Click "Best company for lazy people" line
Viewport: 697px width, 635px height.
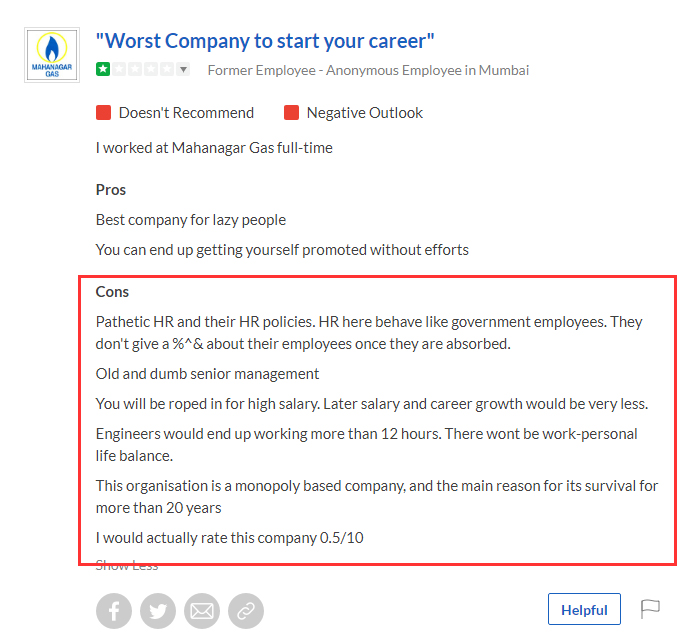pos(191,220)
